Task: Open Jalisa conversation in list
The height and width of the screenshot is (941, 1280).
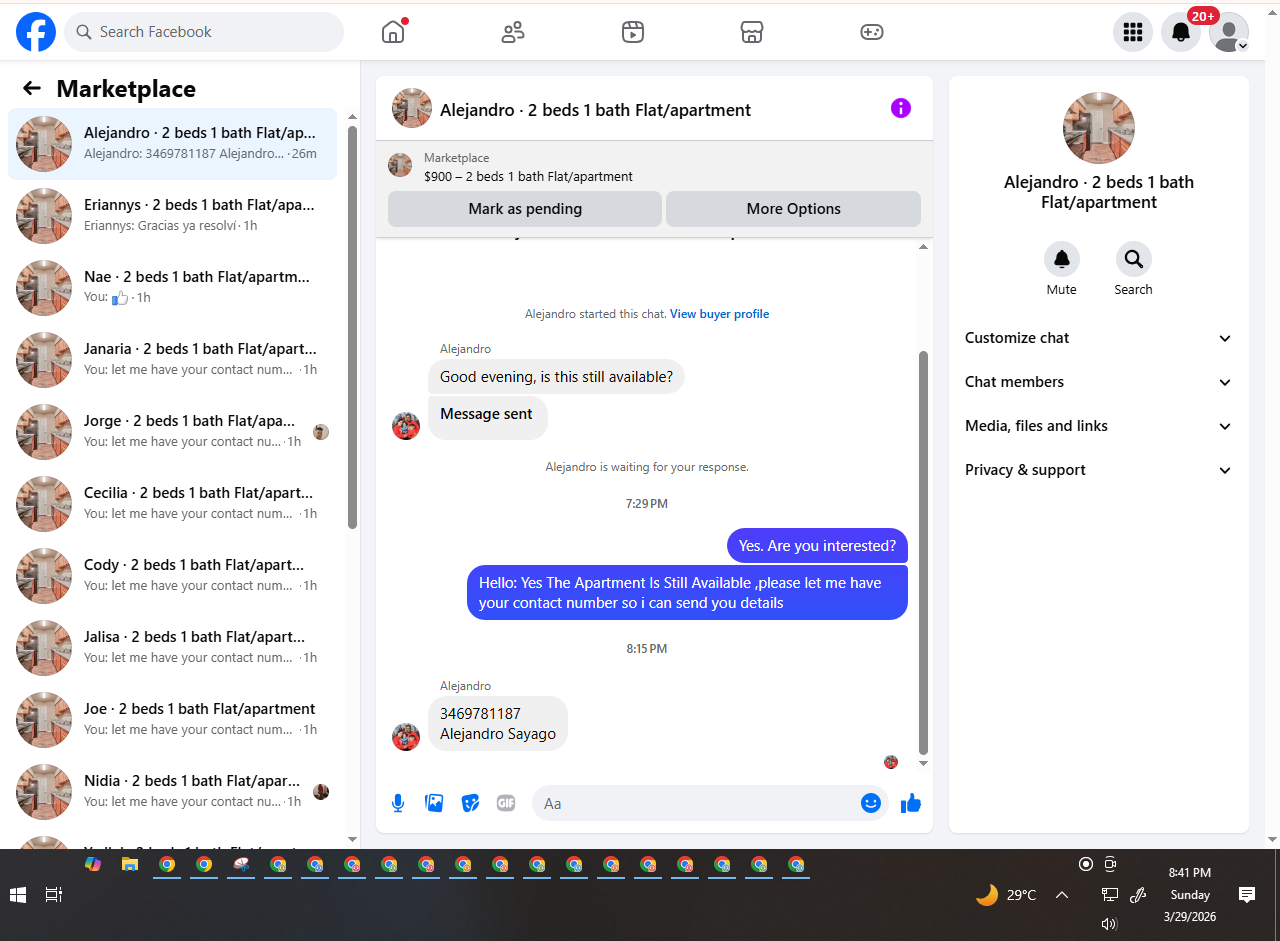Action: pos(173,648)
